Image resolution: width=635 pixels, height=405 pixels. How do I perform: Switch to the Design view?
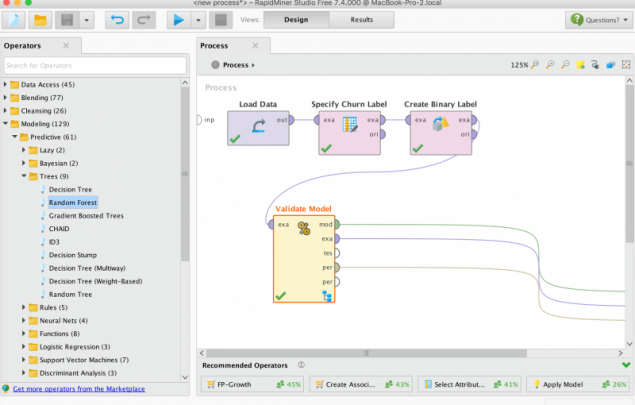(x=296, y=19)
